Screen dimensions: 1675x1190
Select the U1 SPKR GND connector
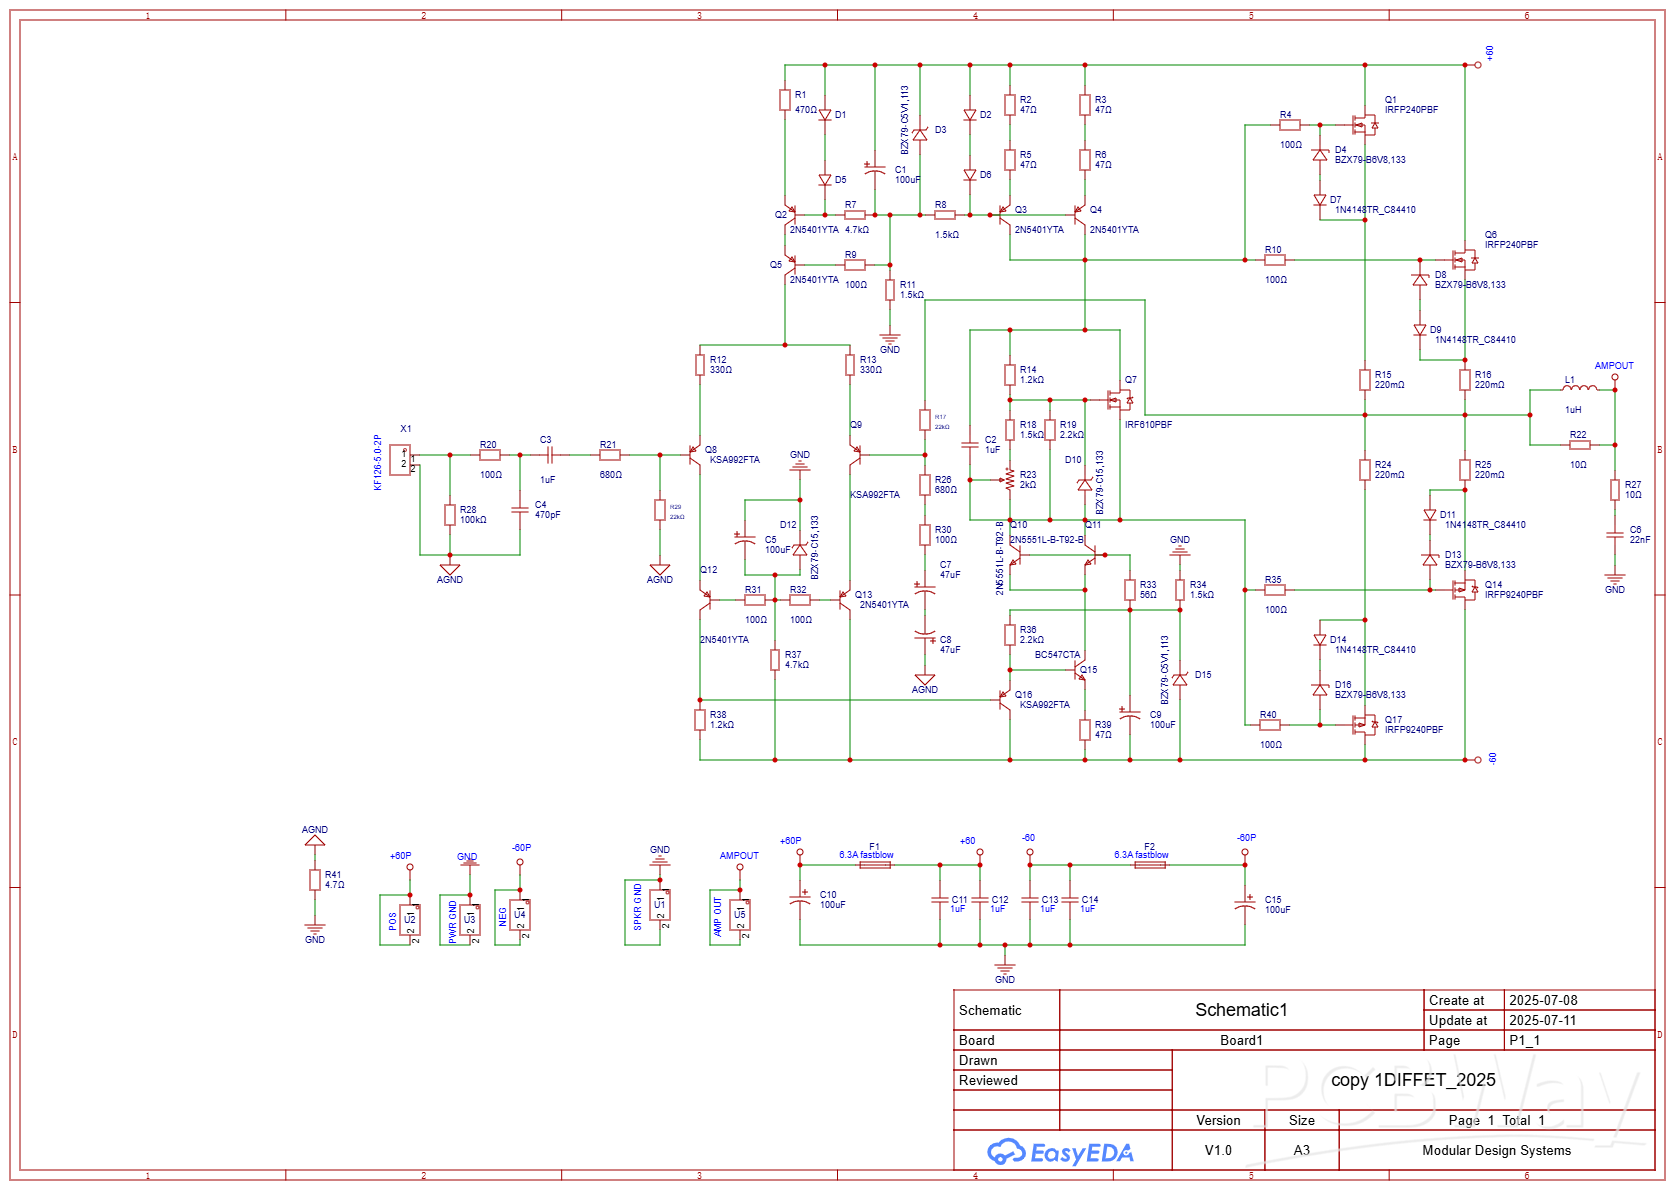(x=660, y=905)
